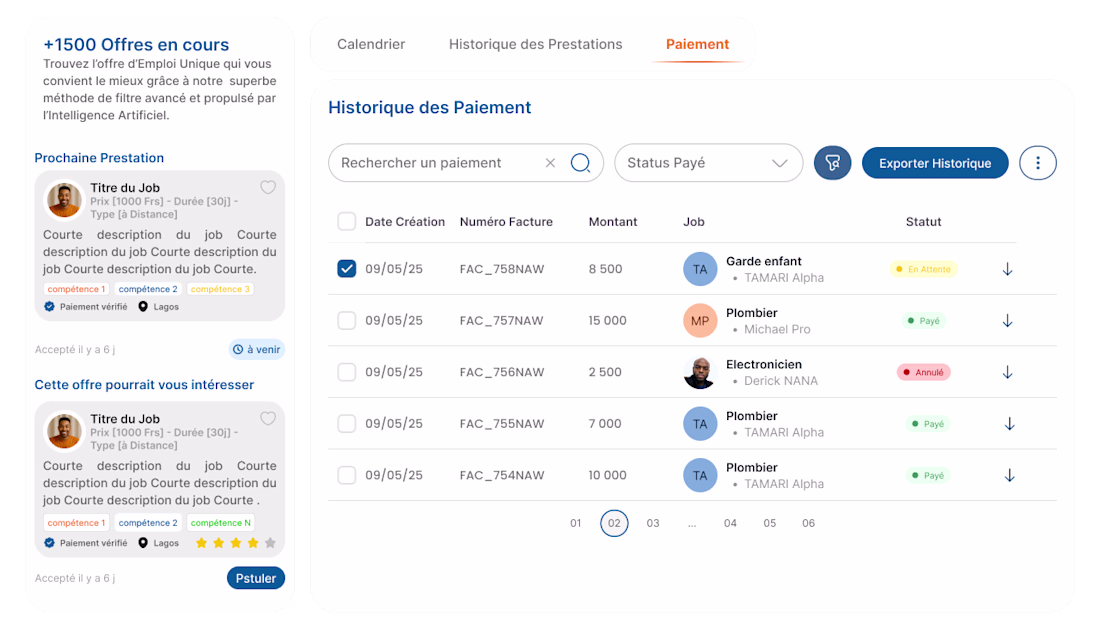Download invoice FAC_758NAW with the arrow icon
Image resolution: width=1100 pixels, height=629 pixels.
point(1007,269)
